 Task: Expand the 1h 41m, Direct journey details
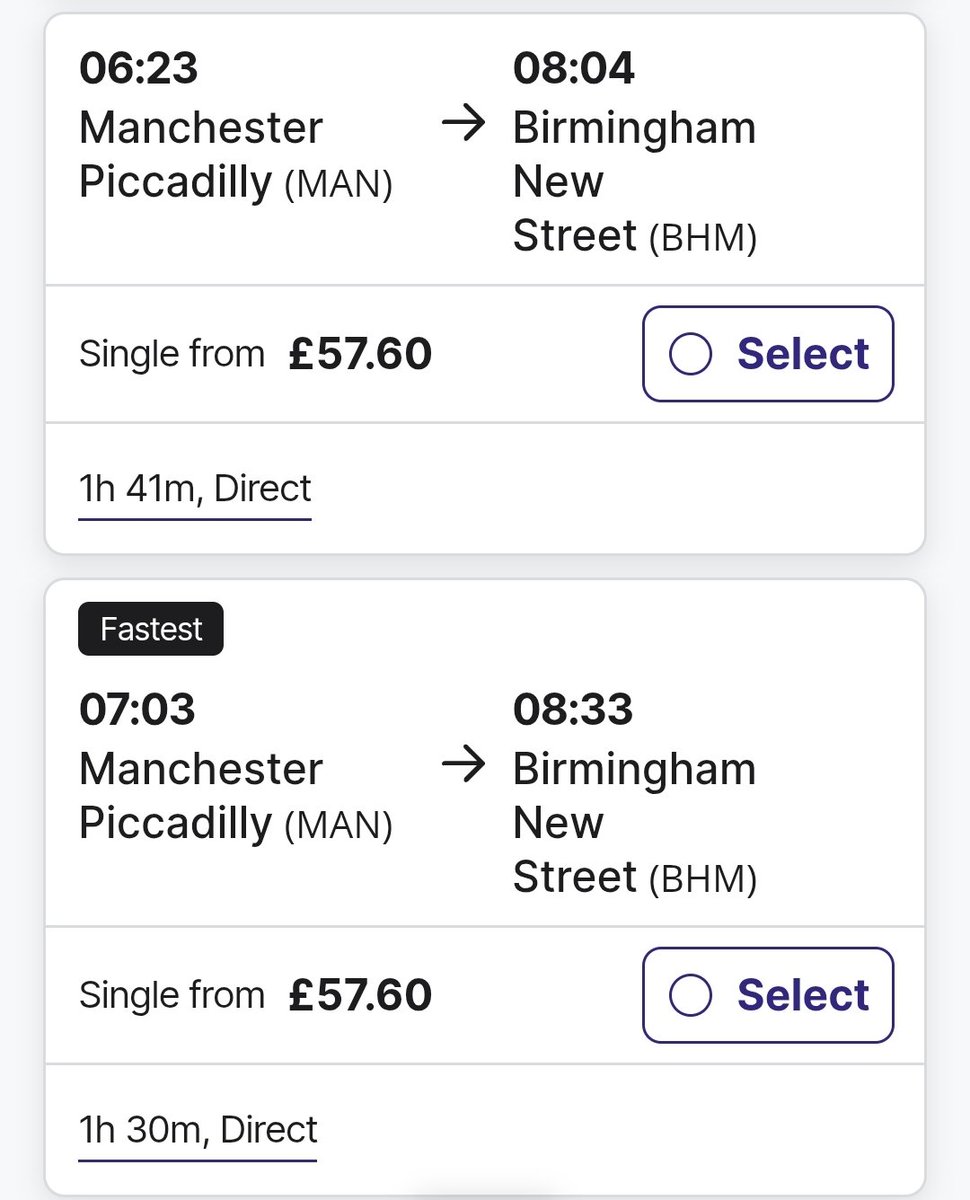[195, 489]
